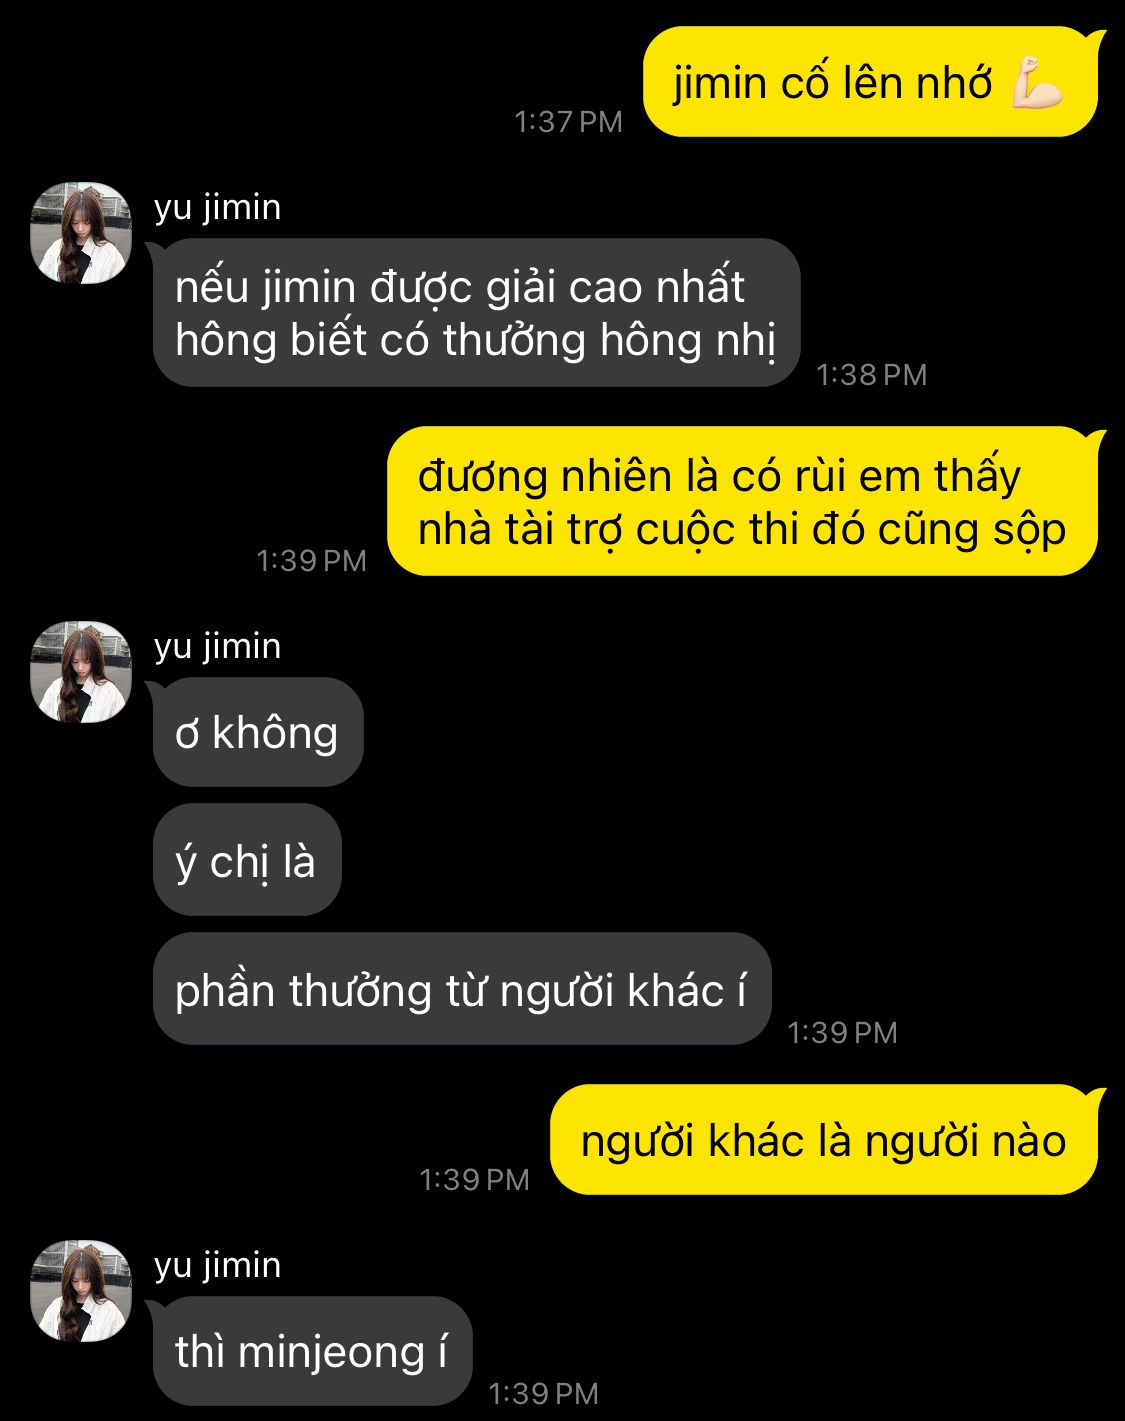Tap yu jimin's avatar beside 'thì minjeong í' message

coord(81,1291)
